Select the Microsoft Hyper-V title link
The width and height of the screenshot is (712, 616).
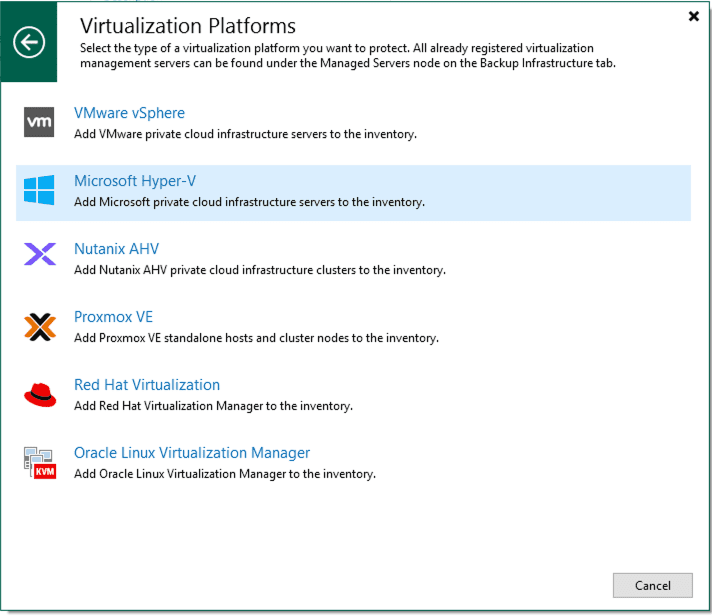coord(134,181)
